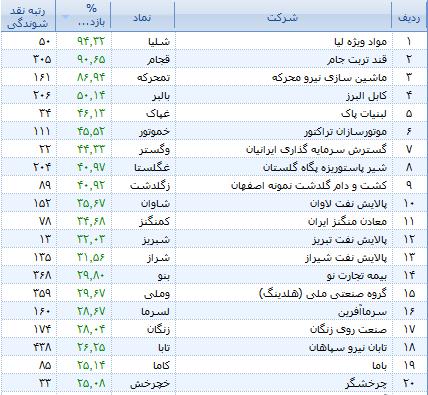Click symbol شبریز
Screen dimensions: 428x395
click(x=156, y=240)
